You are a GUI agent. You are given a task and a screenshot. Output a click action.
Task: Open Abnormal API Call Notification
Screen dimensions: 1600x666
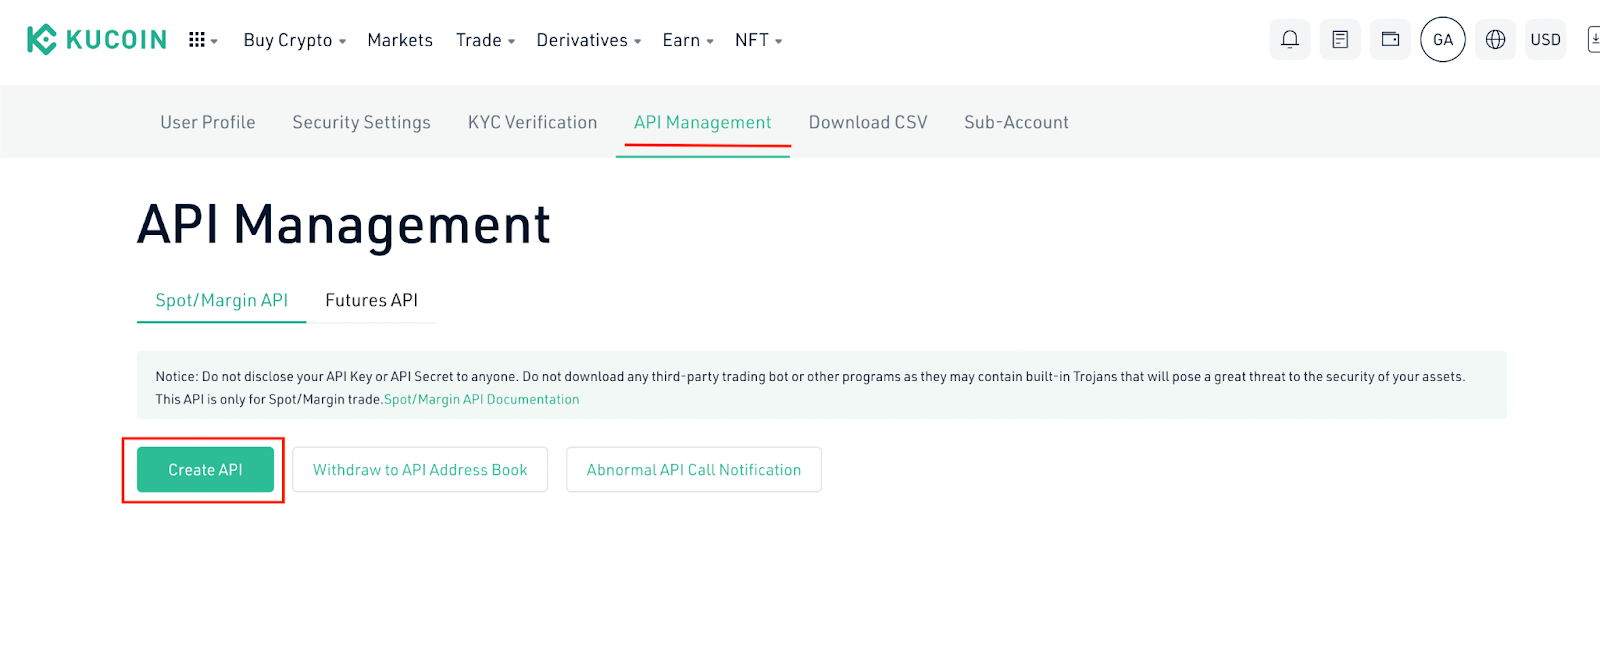point(694,469)
